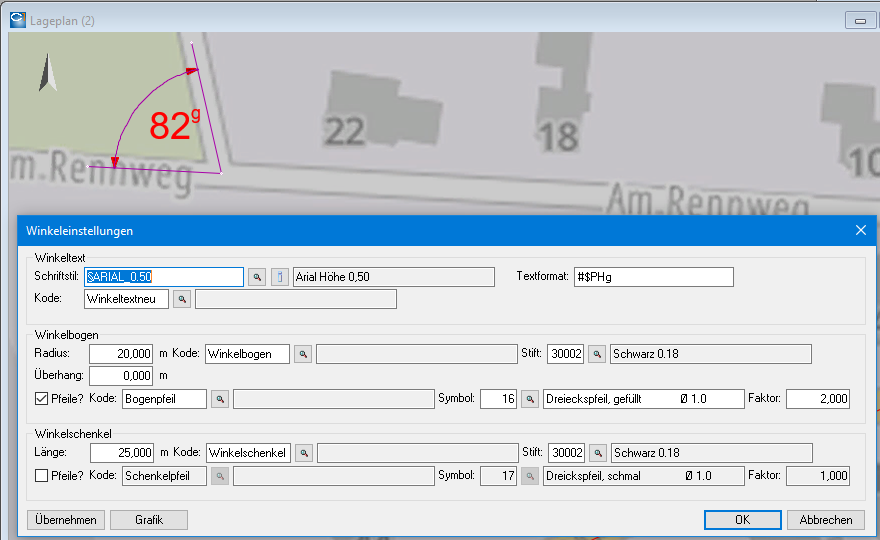Click the Textformat field #$PHg

(x=654, y=277)
